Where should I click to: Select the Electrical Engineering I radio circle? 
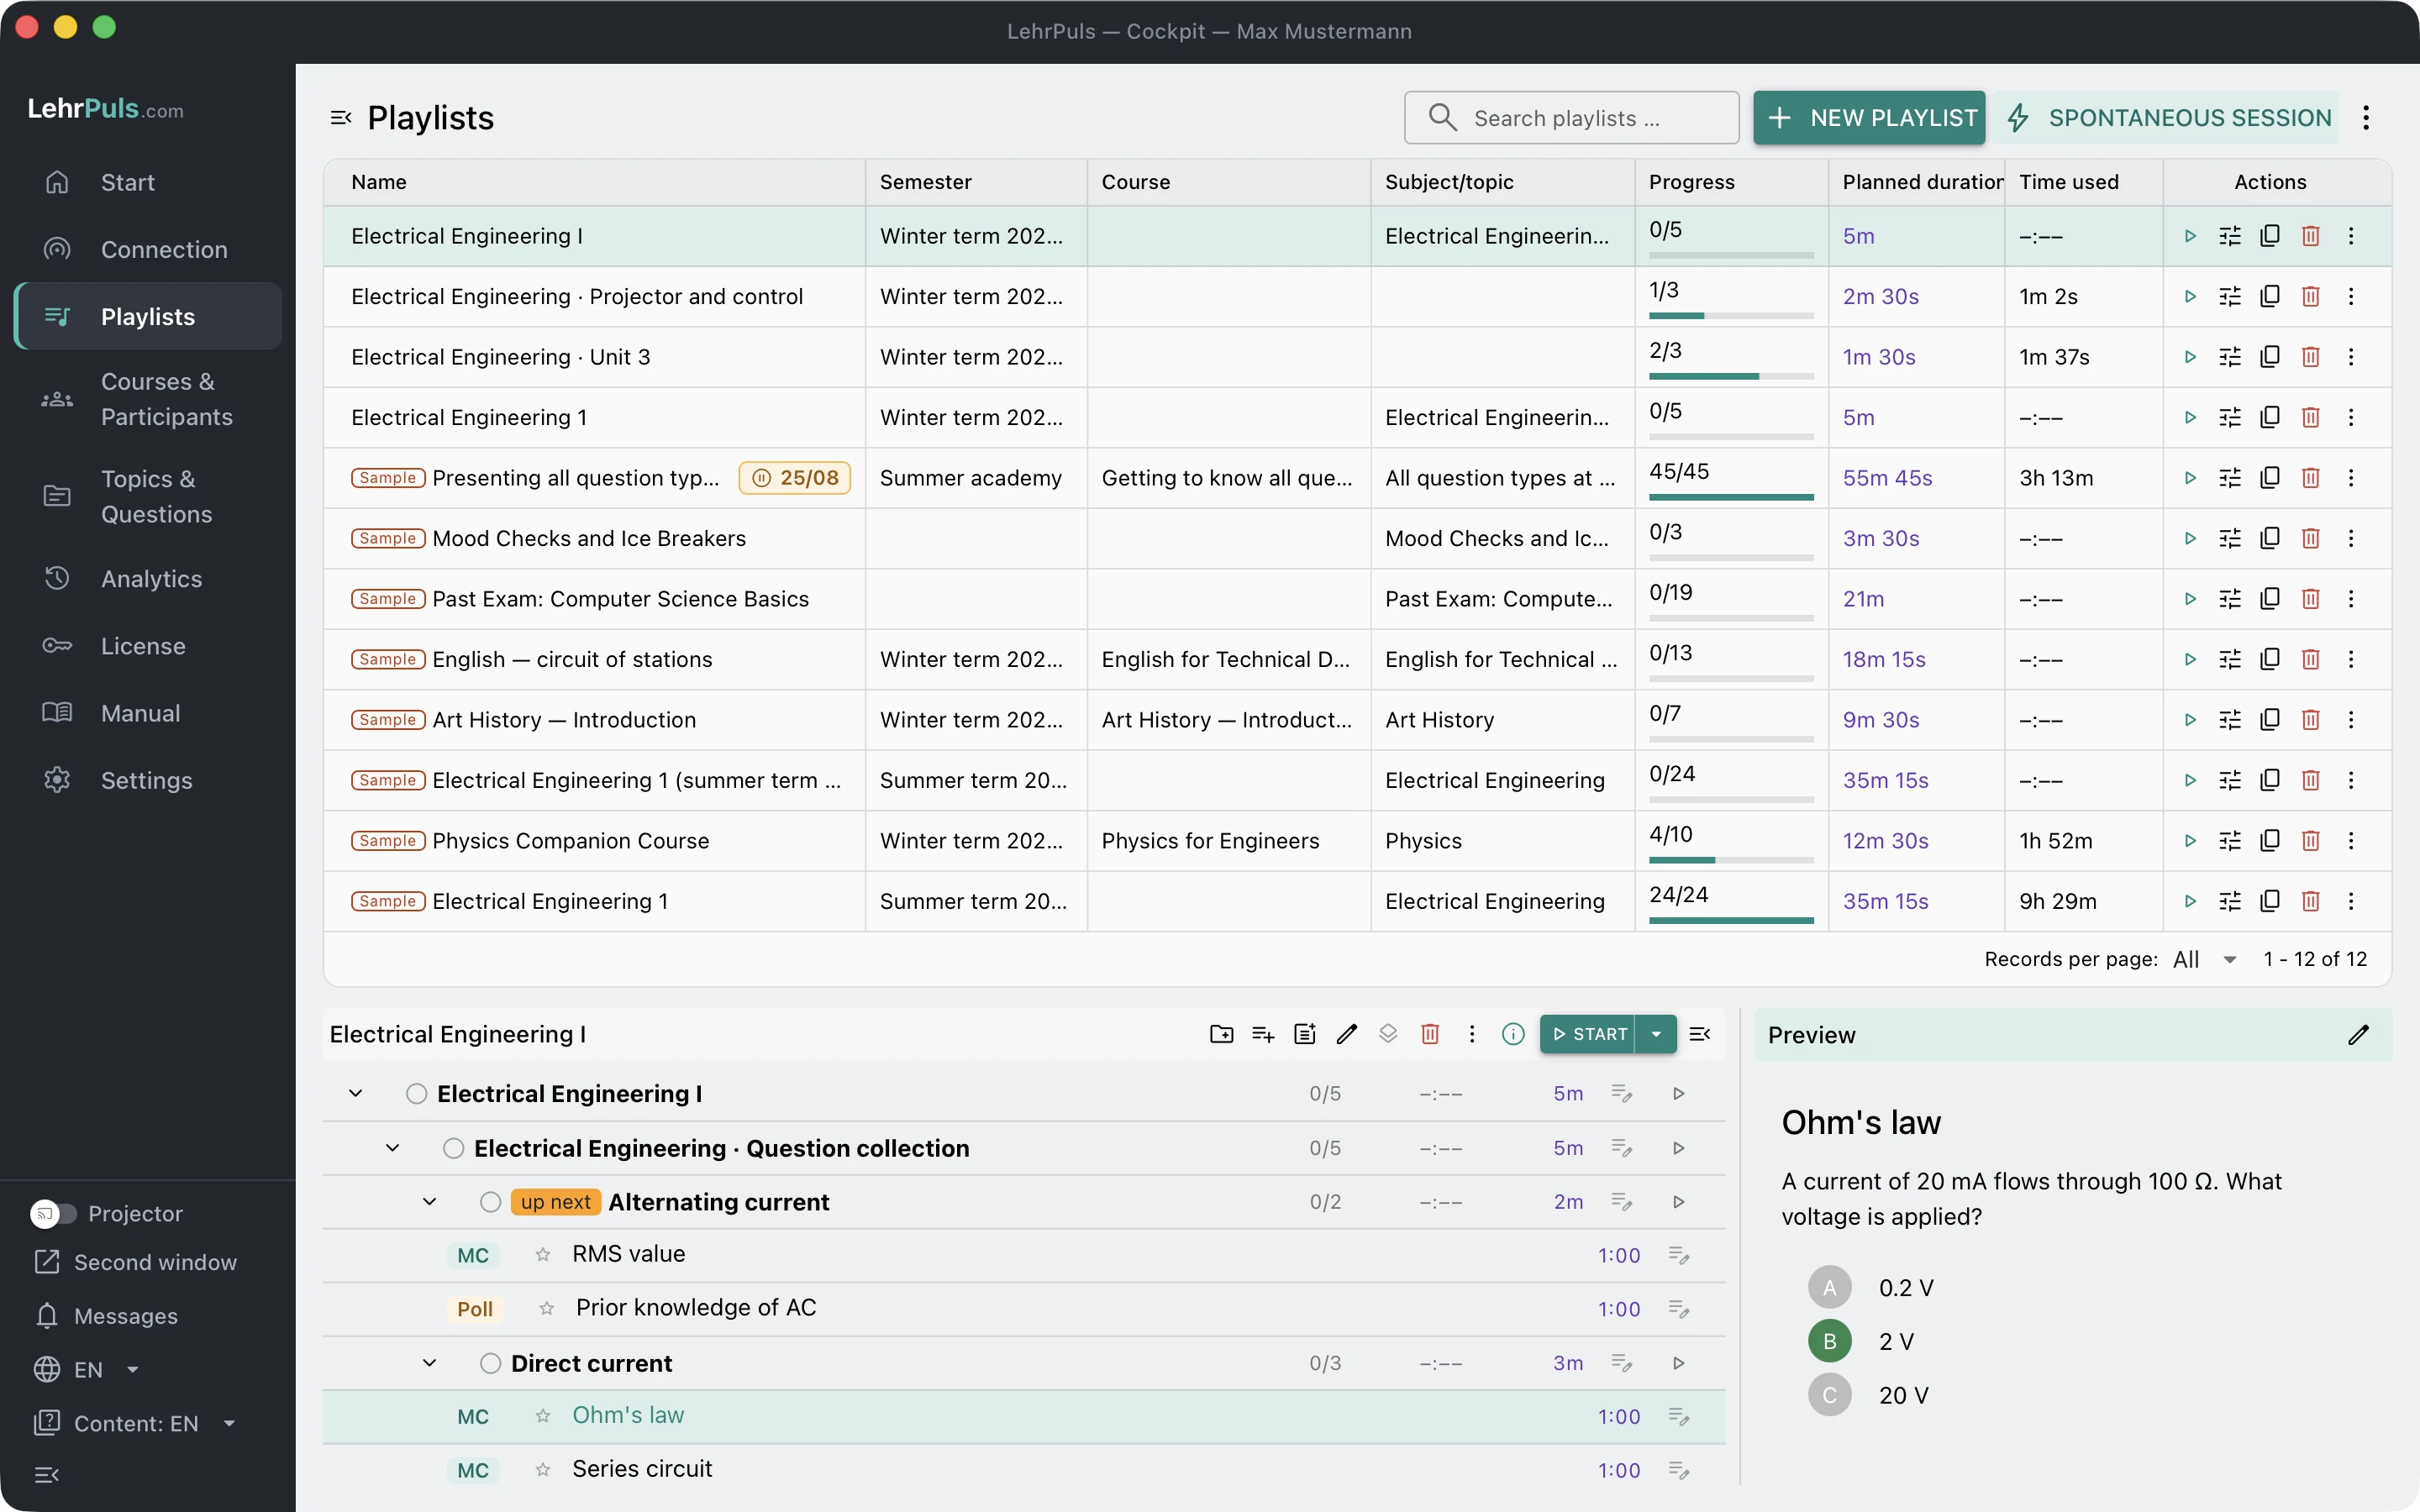click(416, 1094)
